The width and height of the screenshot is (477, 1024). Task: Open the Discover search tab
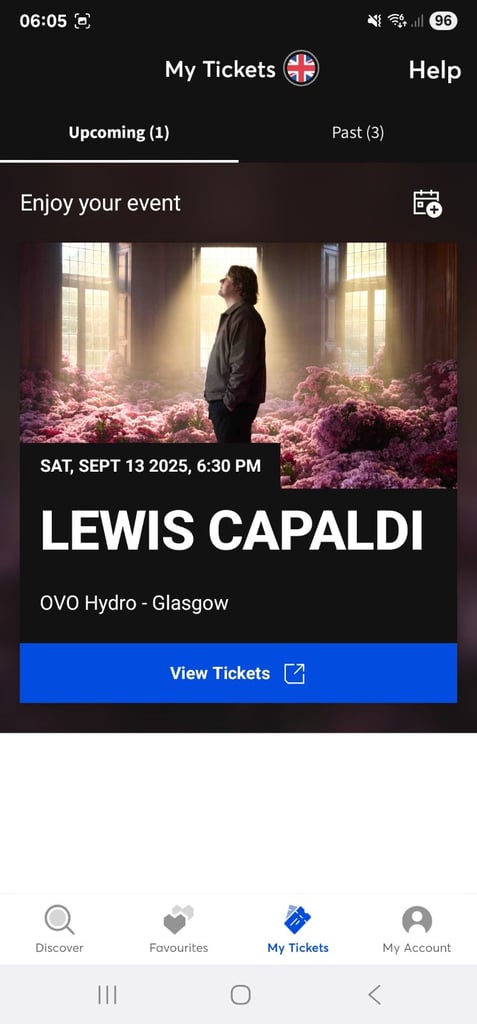click(x=59, y=929)
